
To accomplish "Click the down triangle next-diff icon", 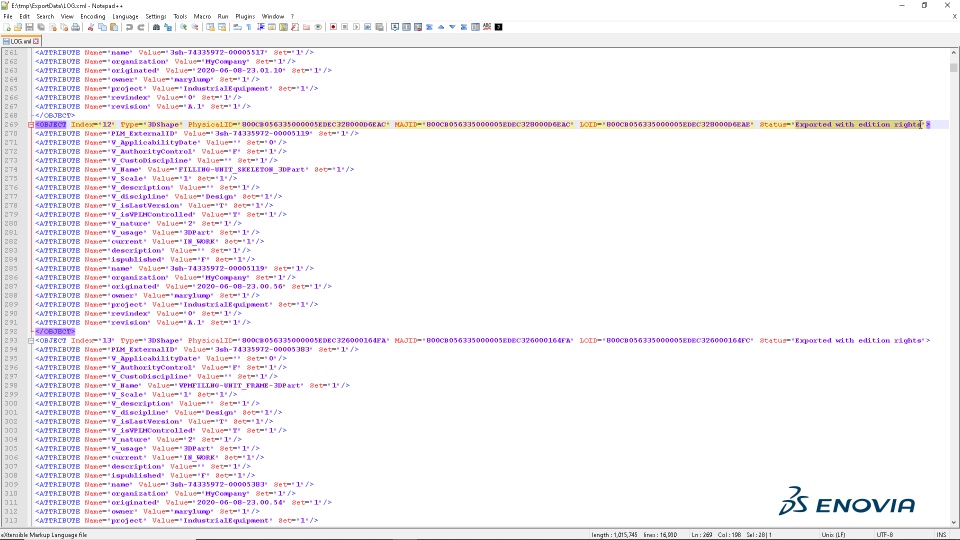I will tap(452, 27).
